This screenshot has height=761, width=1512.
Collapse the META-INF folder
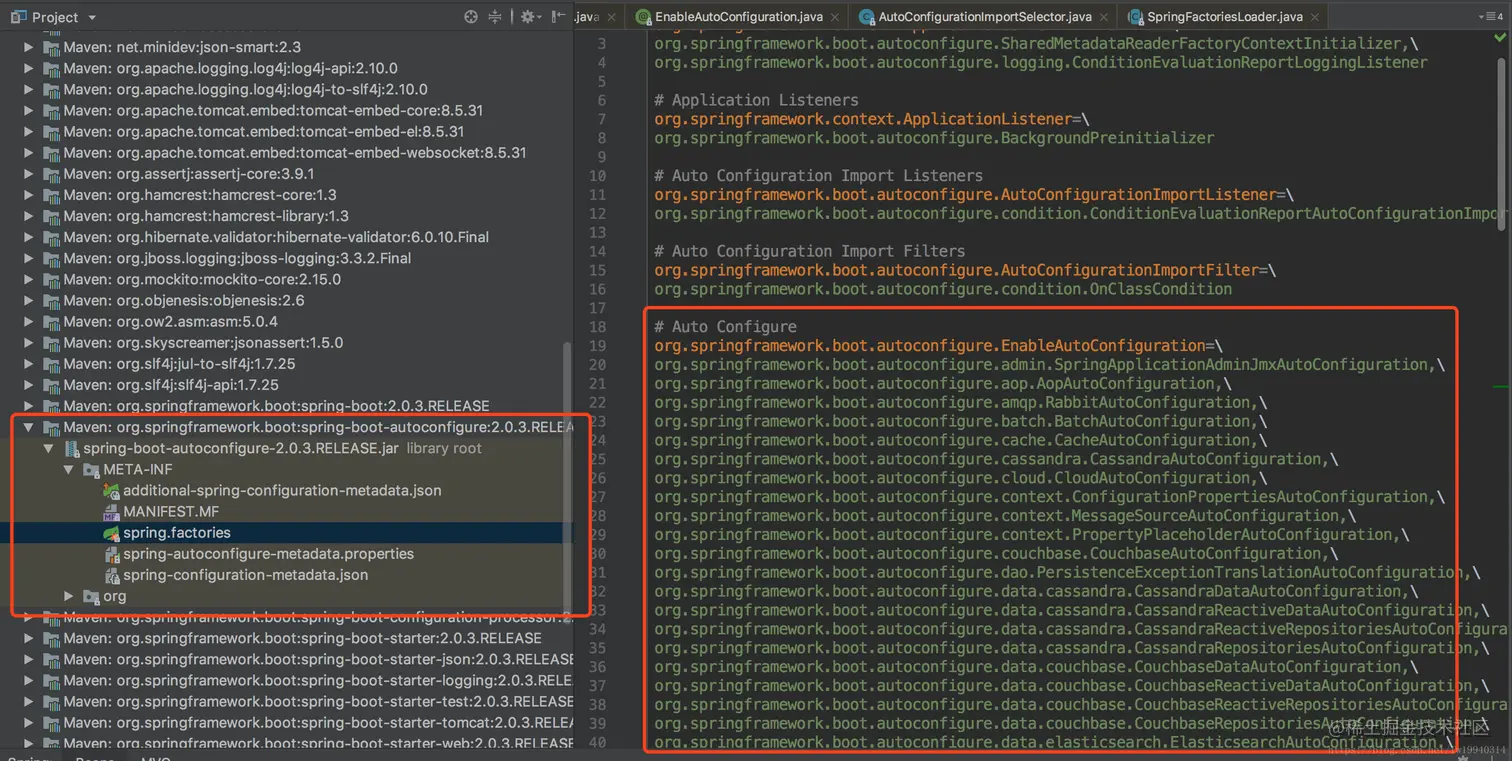69,470
